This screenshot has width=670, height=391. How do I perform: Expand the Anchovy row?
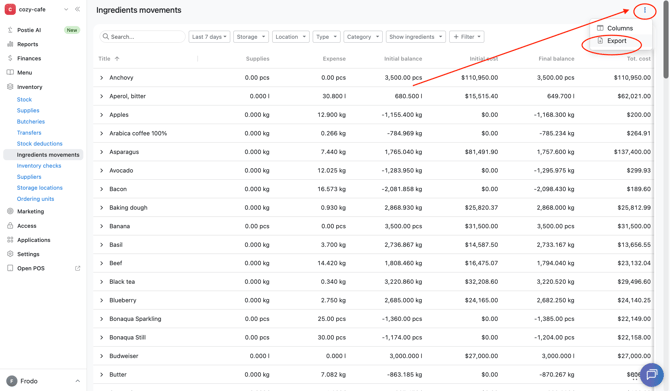click(101, 78)
